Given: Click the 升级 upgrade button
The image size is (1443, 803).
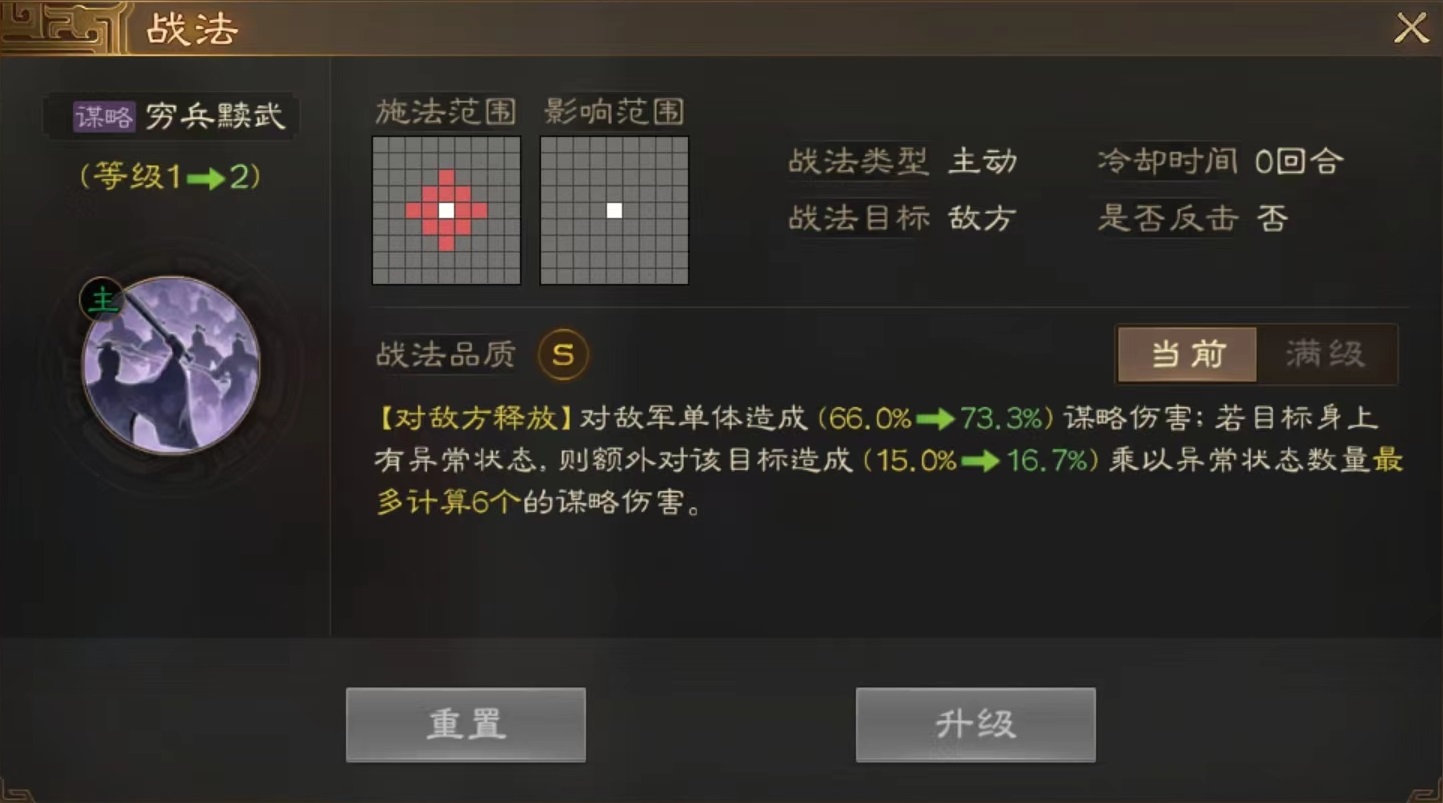Looking at the screenshot, I should [x=975, y=725].
